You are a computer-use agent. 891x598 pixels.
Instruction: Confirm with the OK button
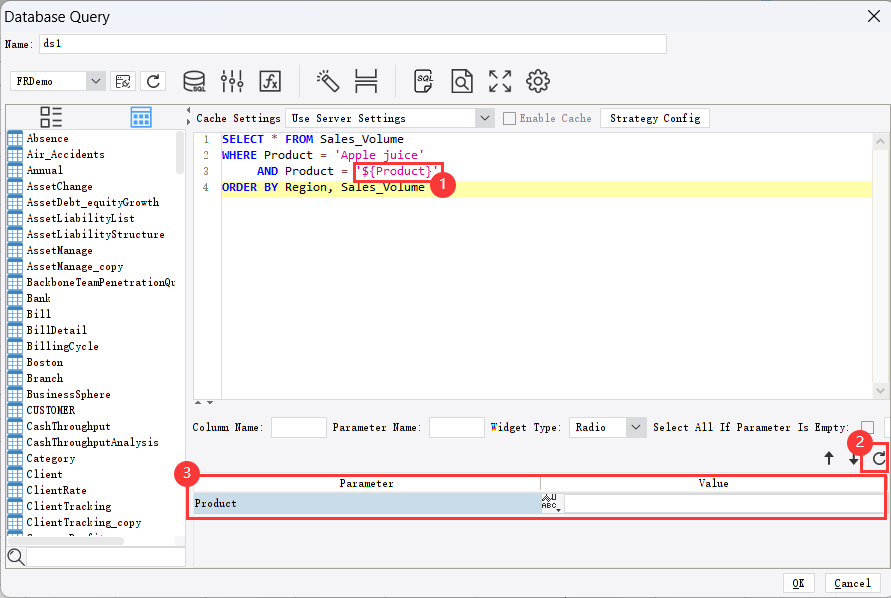point(798,583)
